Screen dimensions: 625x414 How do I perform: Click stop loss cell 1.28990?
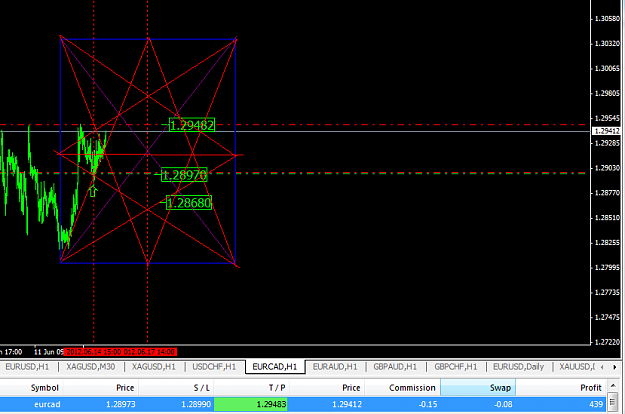(x=196, y=404)
